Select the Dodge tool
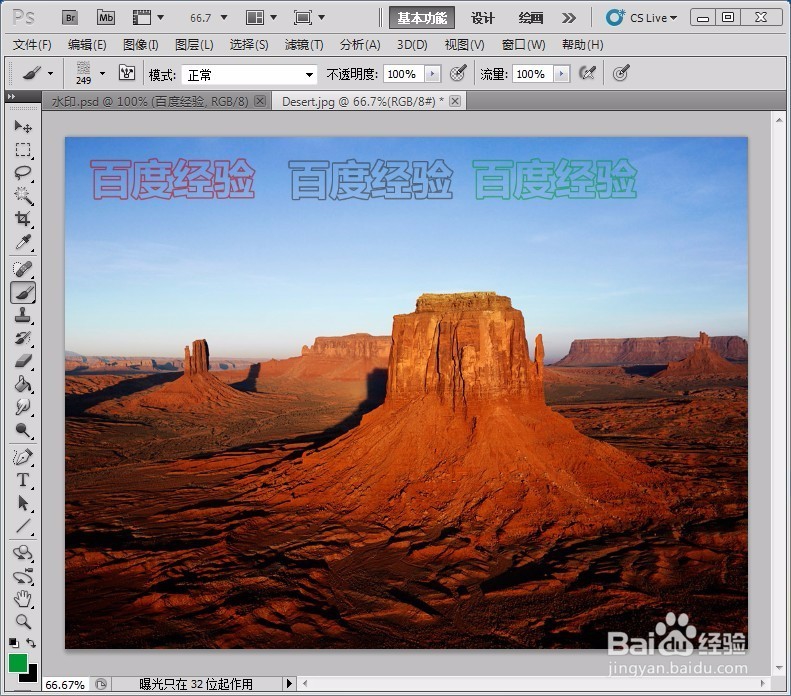This screenshot has height=696, width=791. [23, 430]
